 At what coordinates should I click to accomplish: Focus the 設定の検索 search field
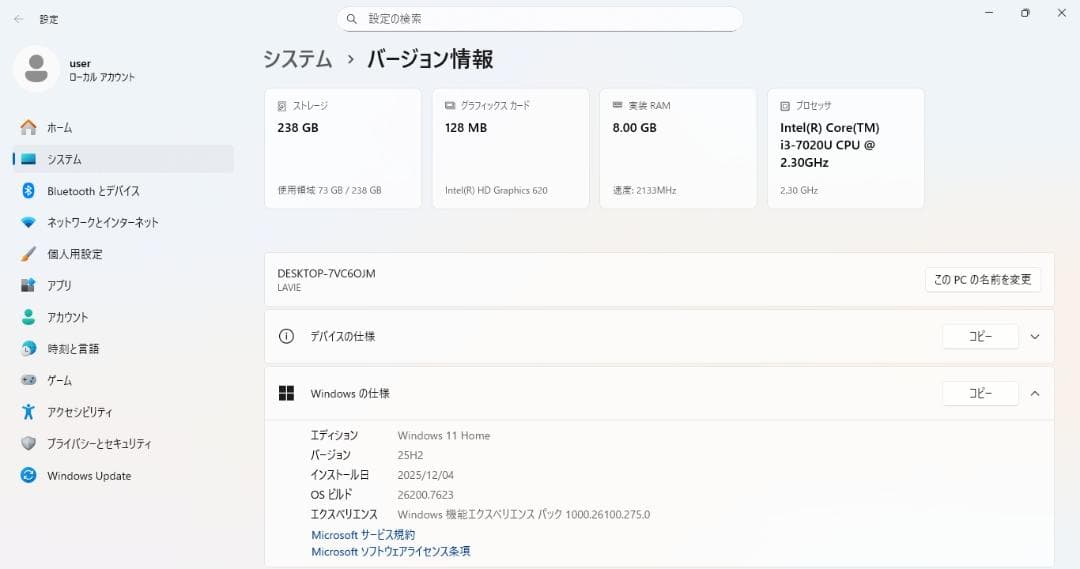pos(539,19)
